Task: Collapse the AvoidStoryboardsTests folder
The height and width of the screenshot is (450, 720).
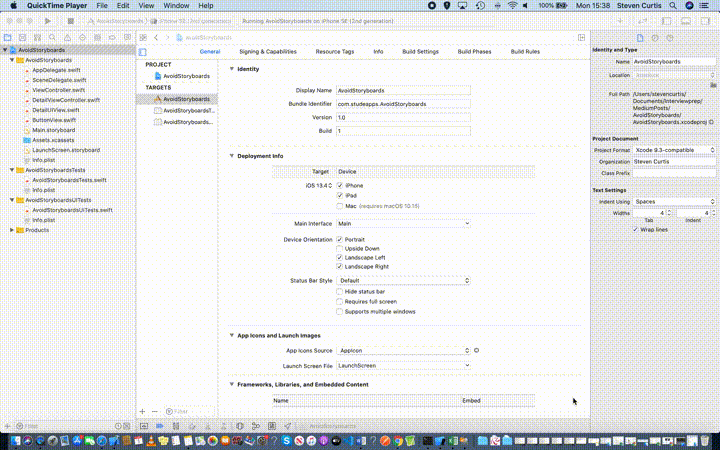Action: click(12, 170)
